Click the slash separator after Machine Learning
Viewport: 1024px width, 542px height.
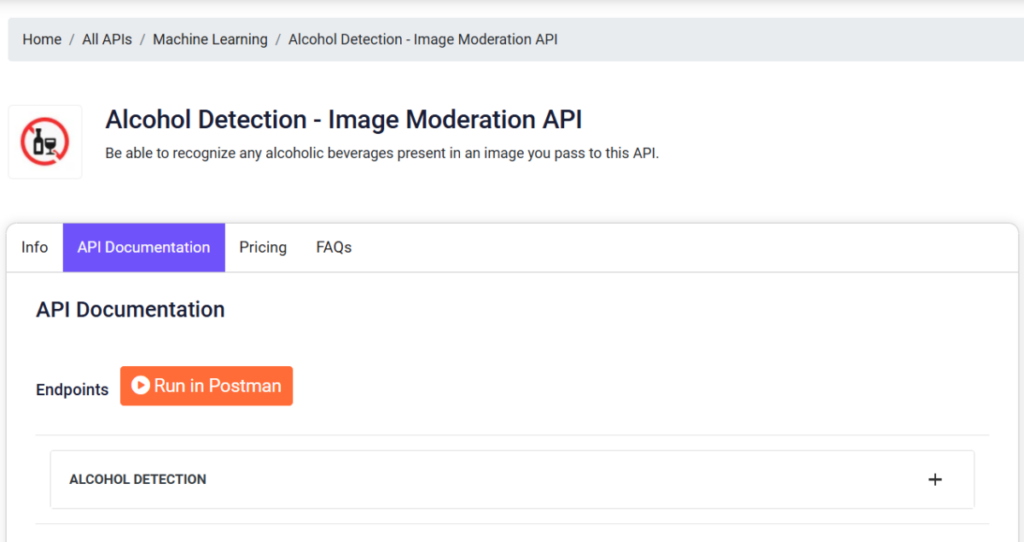click(278, 39)
